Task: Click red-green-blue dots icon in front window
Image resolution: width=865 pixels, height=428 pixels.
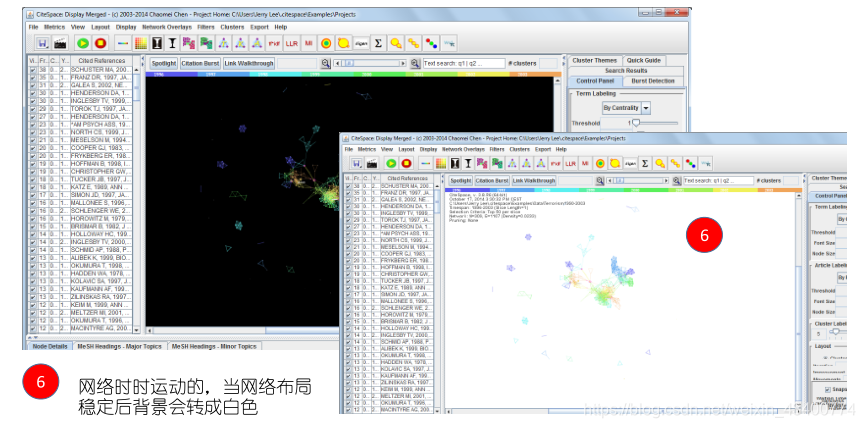Action: pos(690,163)
